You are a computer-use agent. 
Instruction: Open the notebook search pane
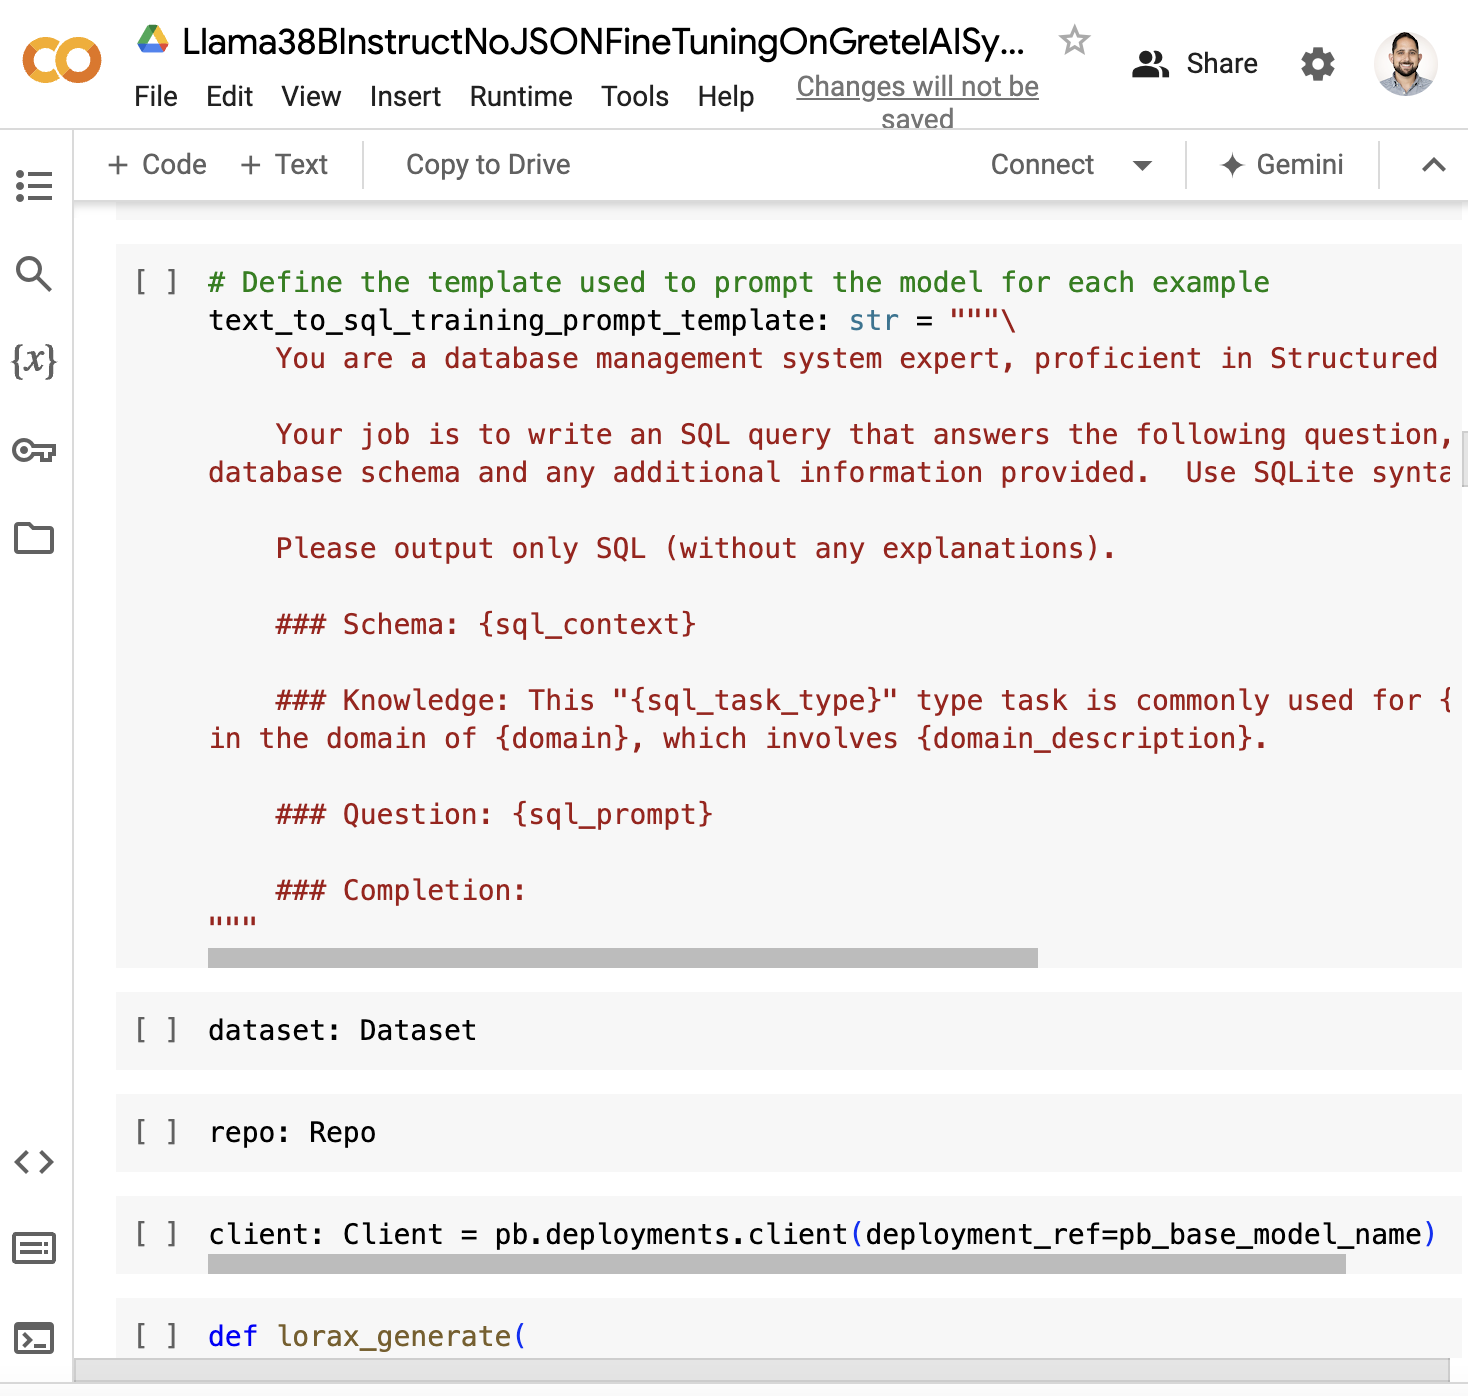35,275
